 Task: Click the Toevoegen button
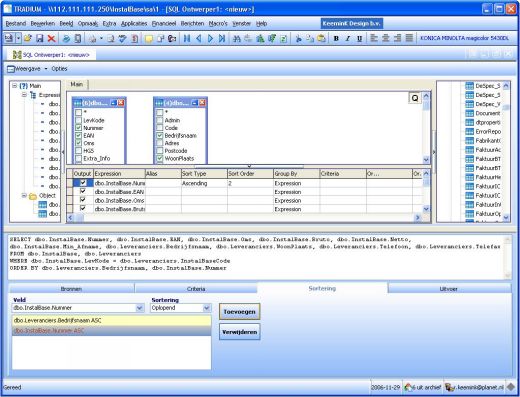pyautogui.click(x=239, y=312)
